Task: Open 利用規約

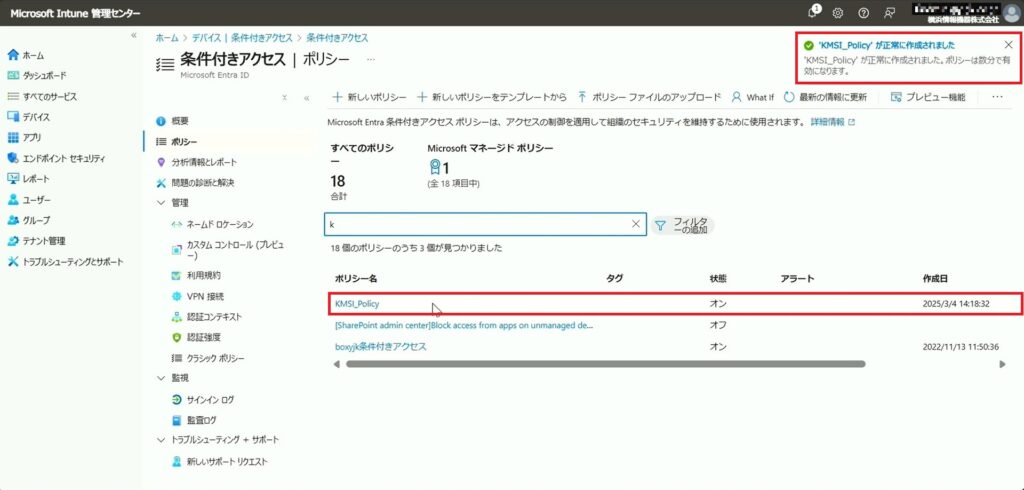Action: 195,276
